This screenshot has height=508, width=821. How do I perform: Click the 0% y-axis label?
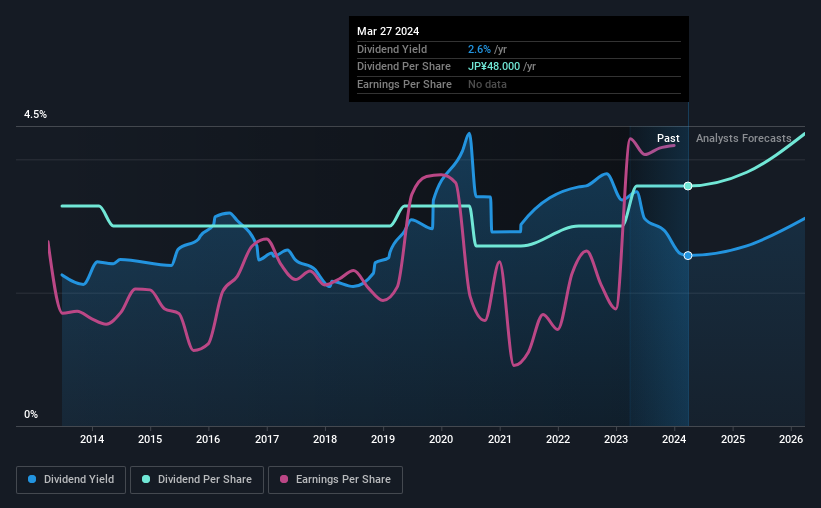click(31, 414)
